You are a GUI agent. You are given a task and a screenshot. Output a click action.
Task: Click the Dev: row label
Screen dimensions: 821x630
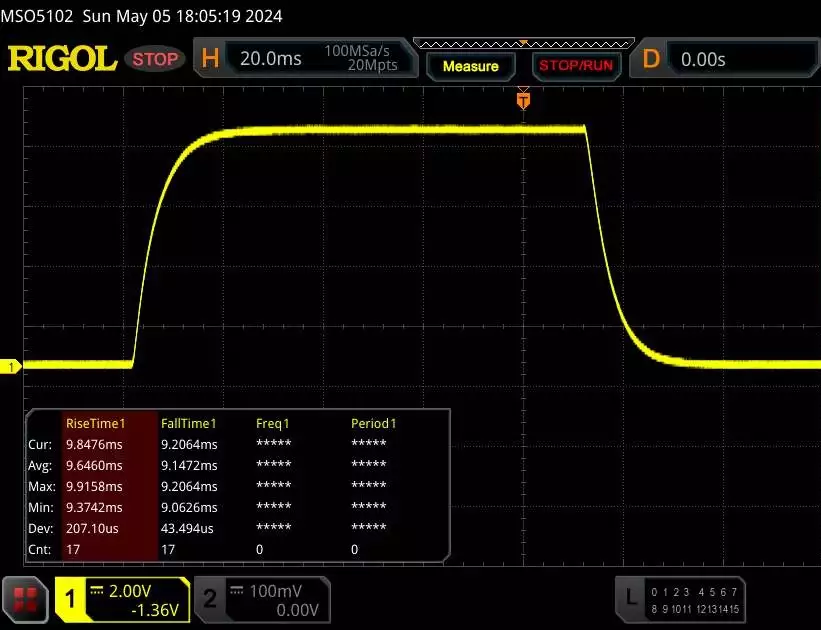tap(40, 528)
